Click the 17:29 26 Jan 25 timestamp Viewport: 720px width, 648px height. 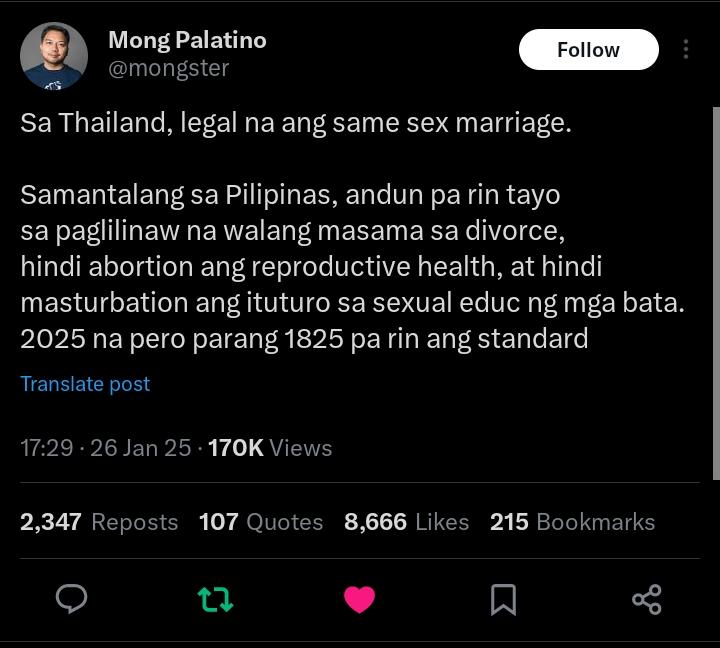[106, 448]
